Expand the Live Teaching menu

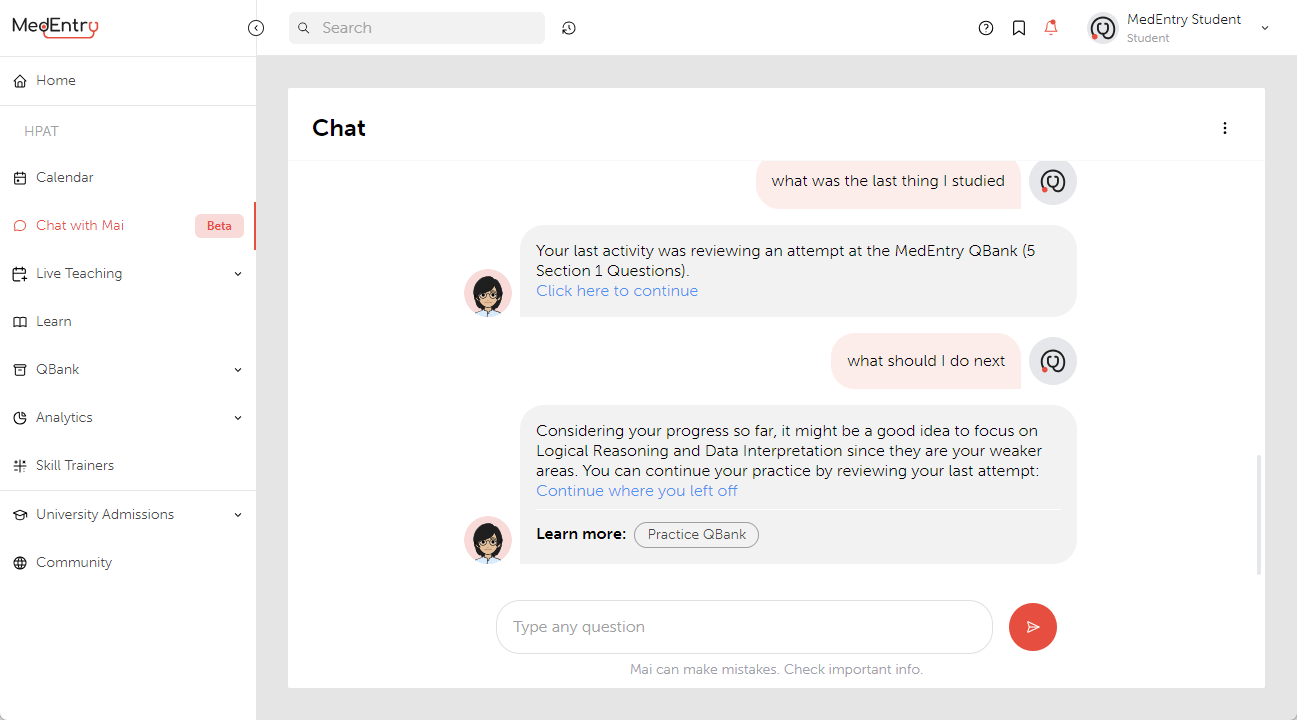(237, 273)
